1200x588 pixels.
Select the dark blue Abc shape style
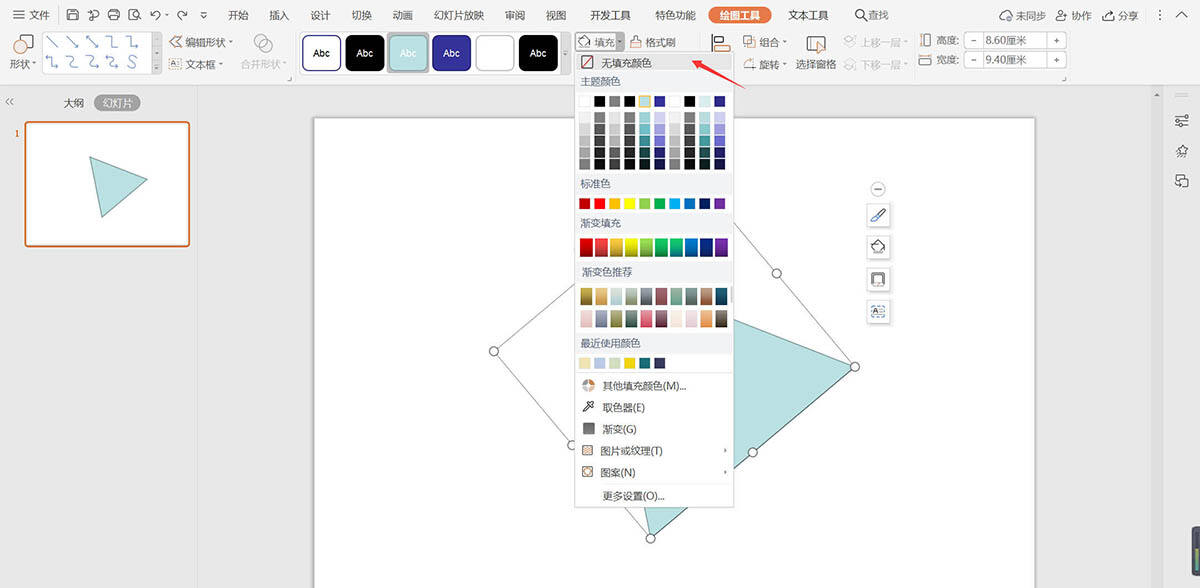tap(451, 53)
